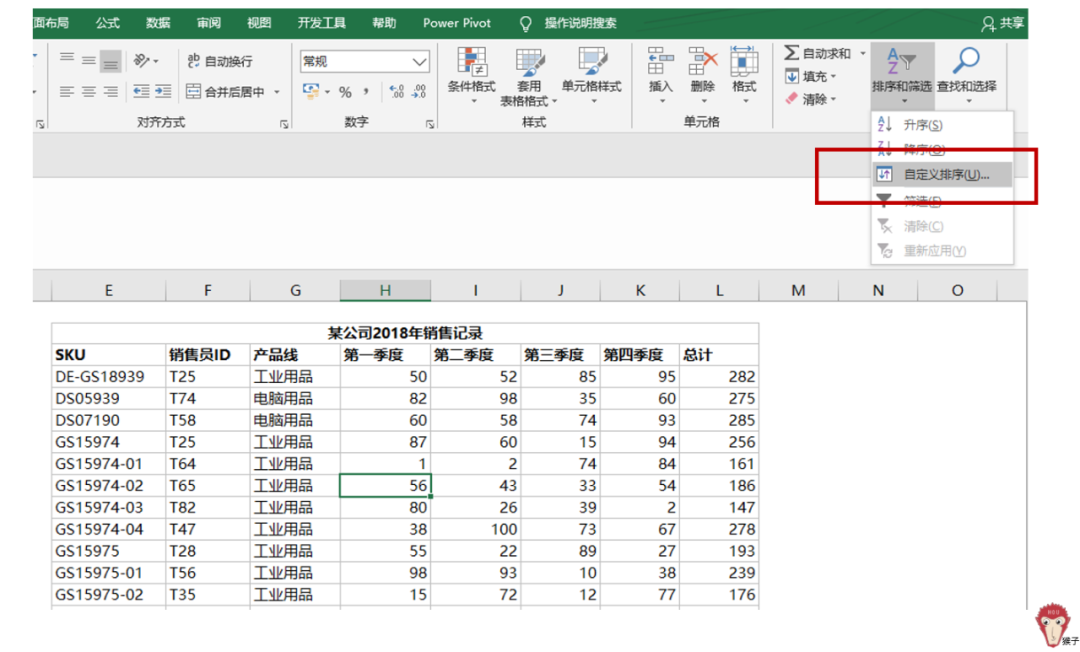Click cell DE-GS18939
The image size is (1080, 652).
(109, 377)
